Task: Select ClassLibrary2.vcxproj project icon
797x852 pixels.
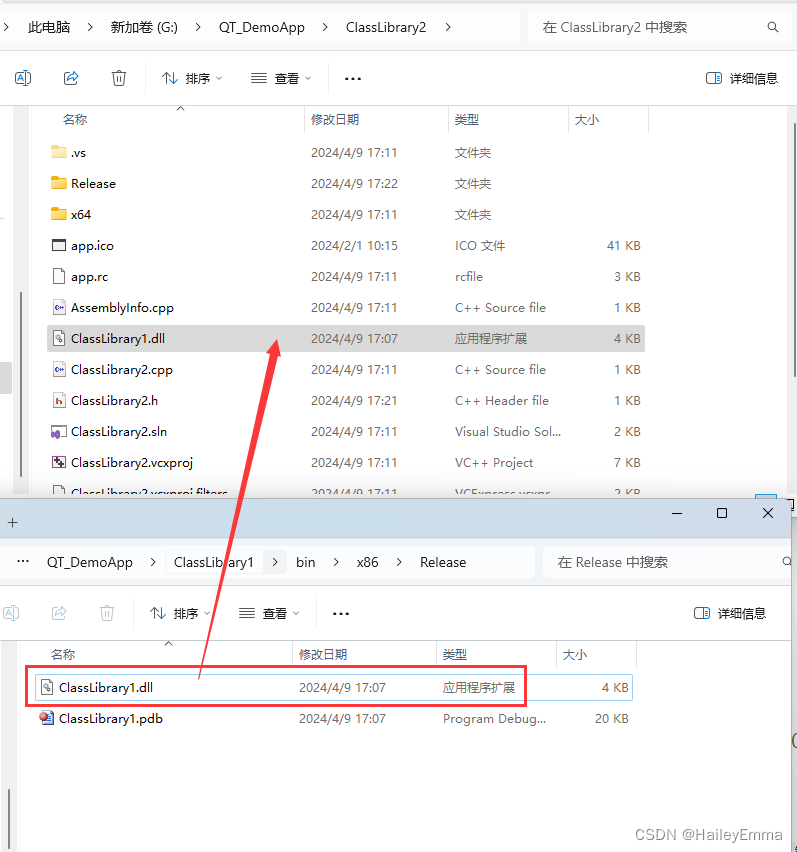Action: coord(59,462)
